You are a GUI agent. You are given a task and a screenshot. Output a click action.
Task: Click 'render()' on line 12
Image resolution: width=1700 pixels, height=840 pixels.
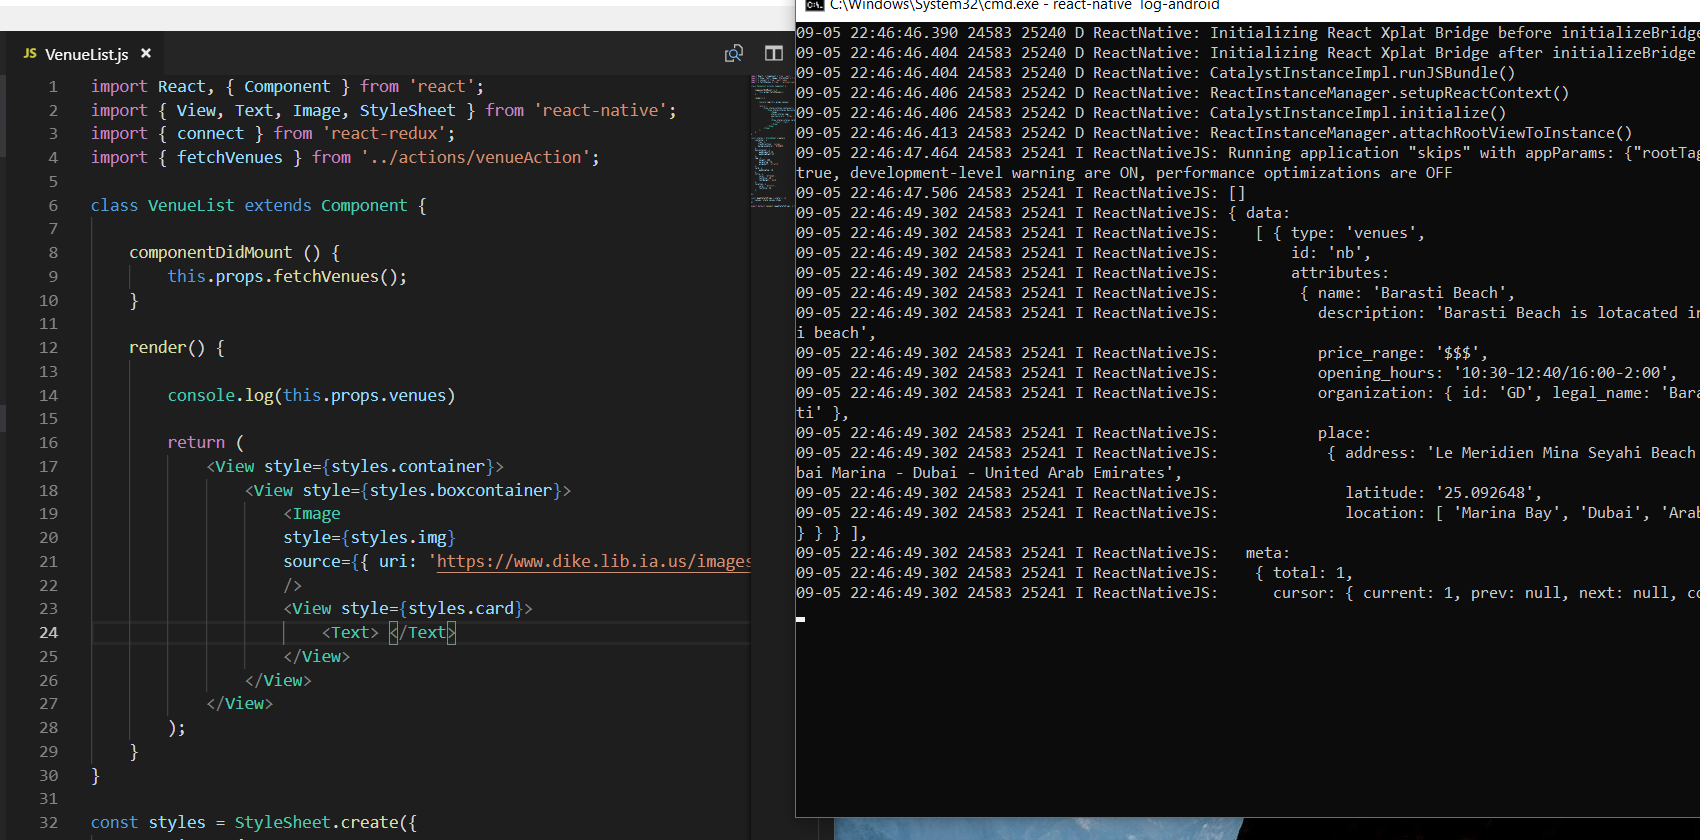coord(167,347)
